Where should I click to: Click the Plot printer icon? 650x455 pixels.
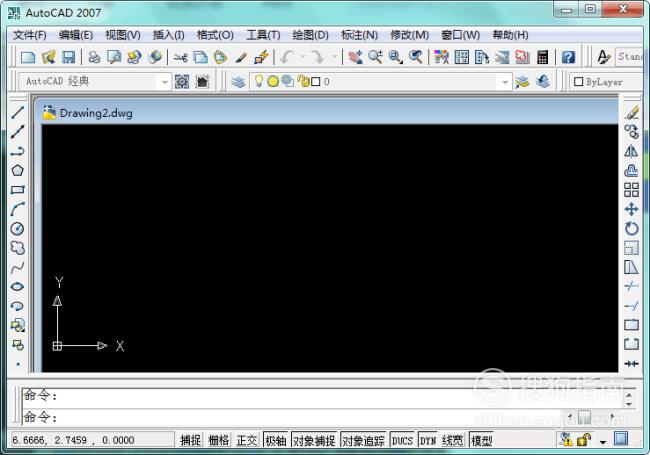(95, 57)
